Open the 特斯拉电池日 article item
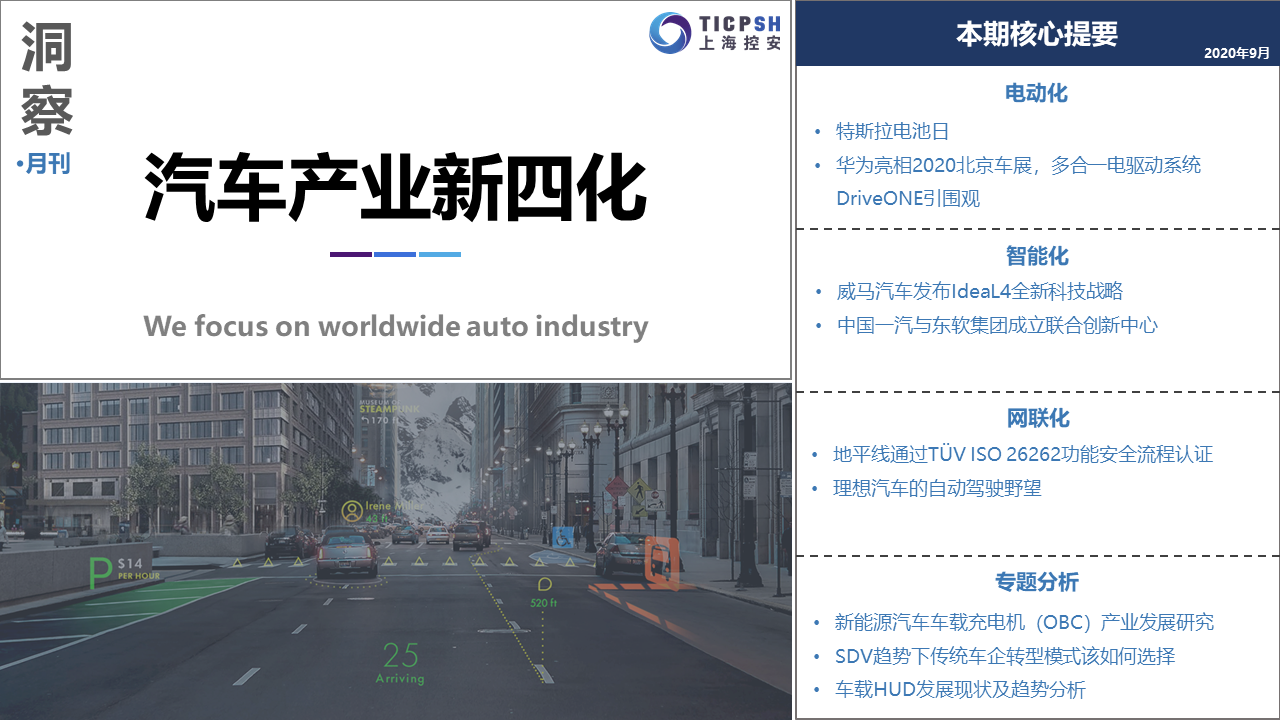The width and height of the screenshot is (1280, 720). point(892,131)
